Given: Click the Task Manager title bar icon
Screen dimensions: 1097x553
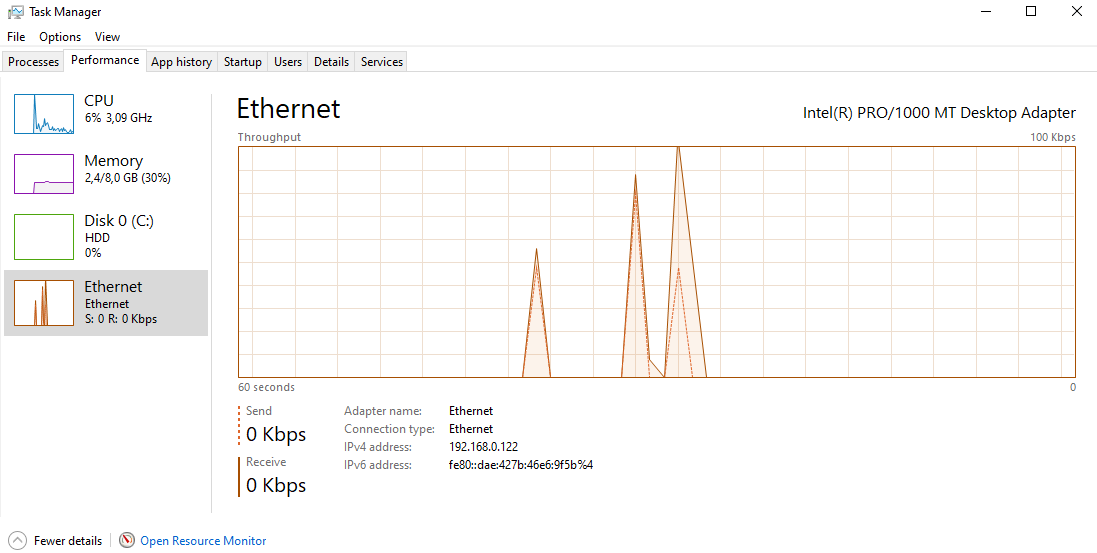Looking at the screenshot, I should click(x=16, y=12).
